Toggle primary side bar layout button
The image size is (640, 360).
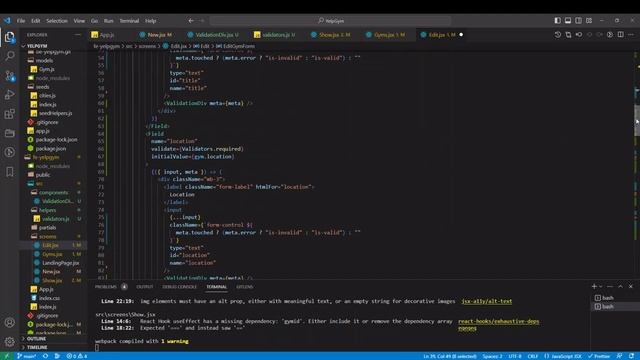[558, 20]
